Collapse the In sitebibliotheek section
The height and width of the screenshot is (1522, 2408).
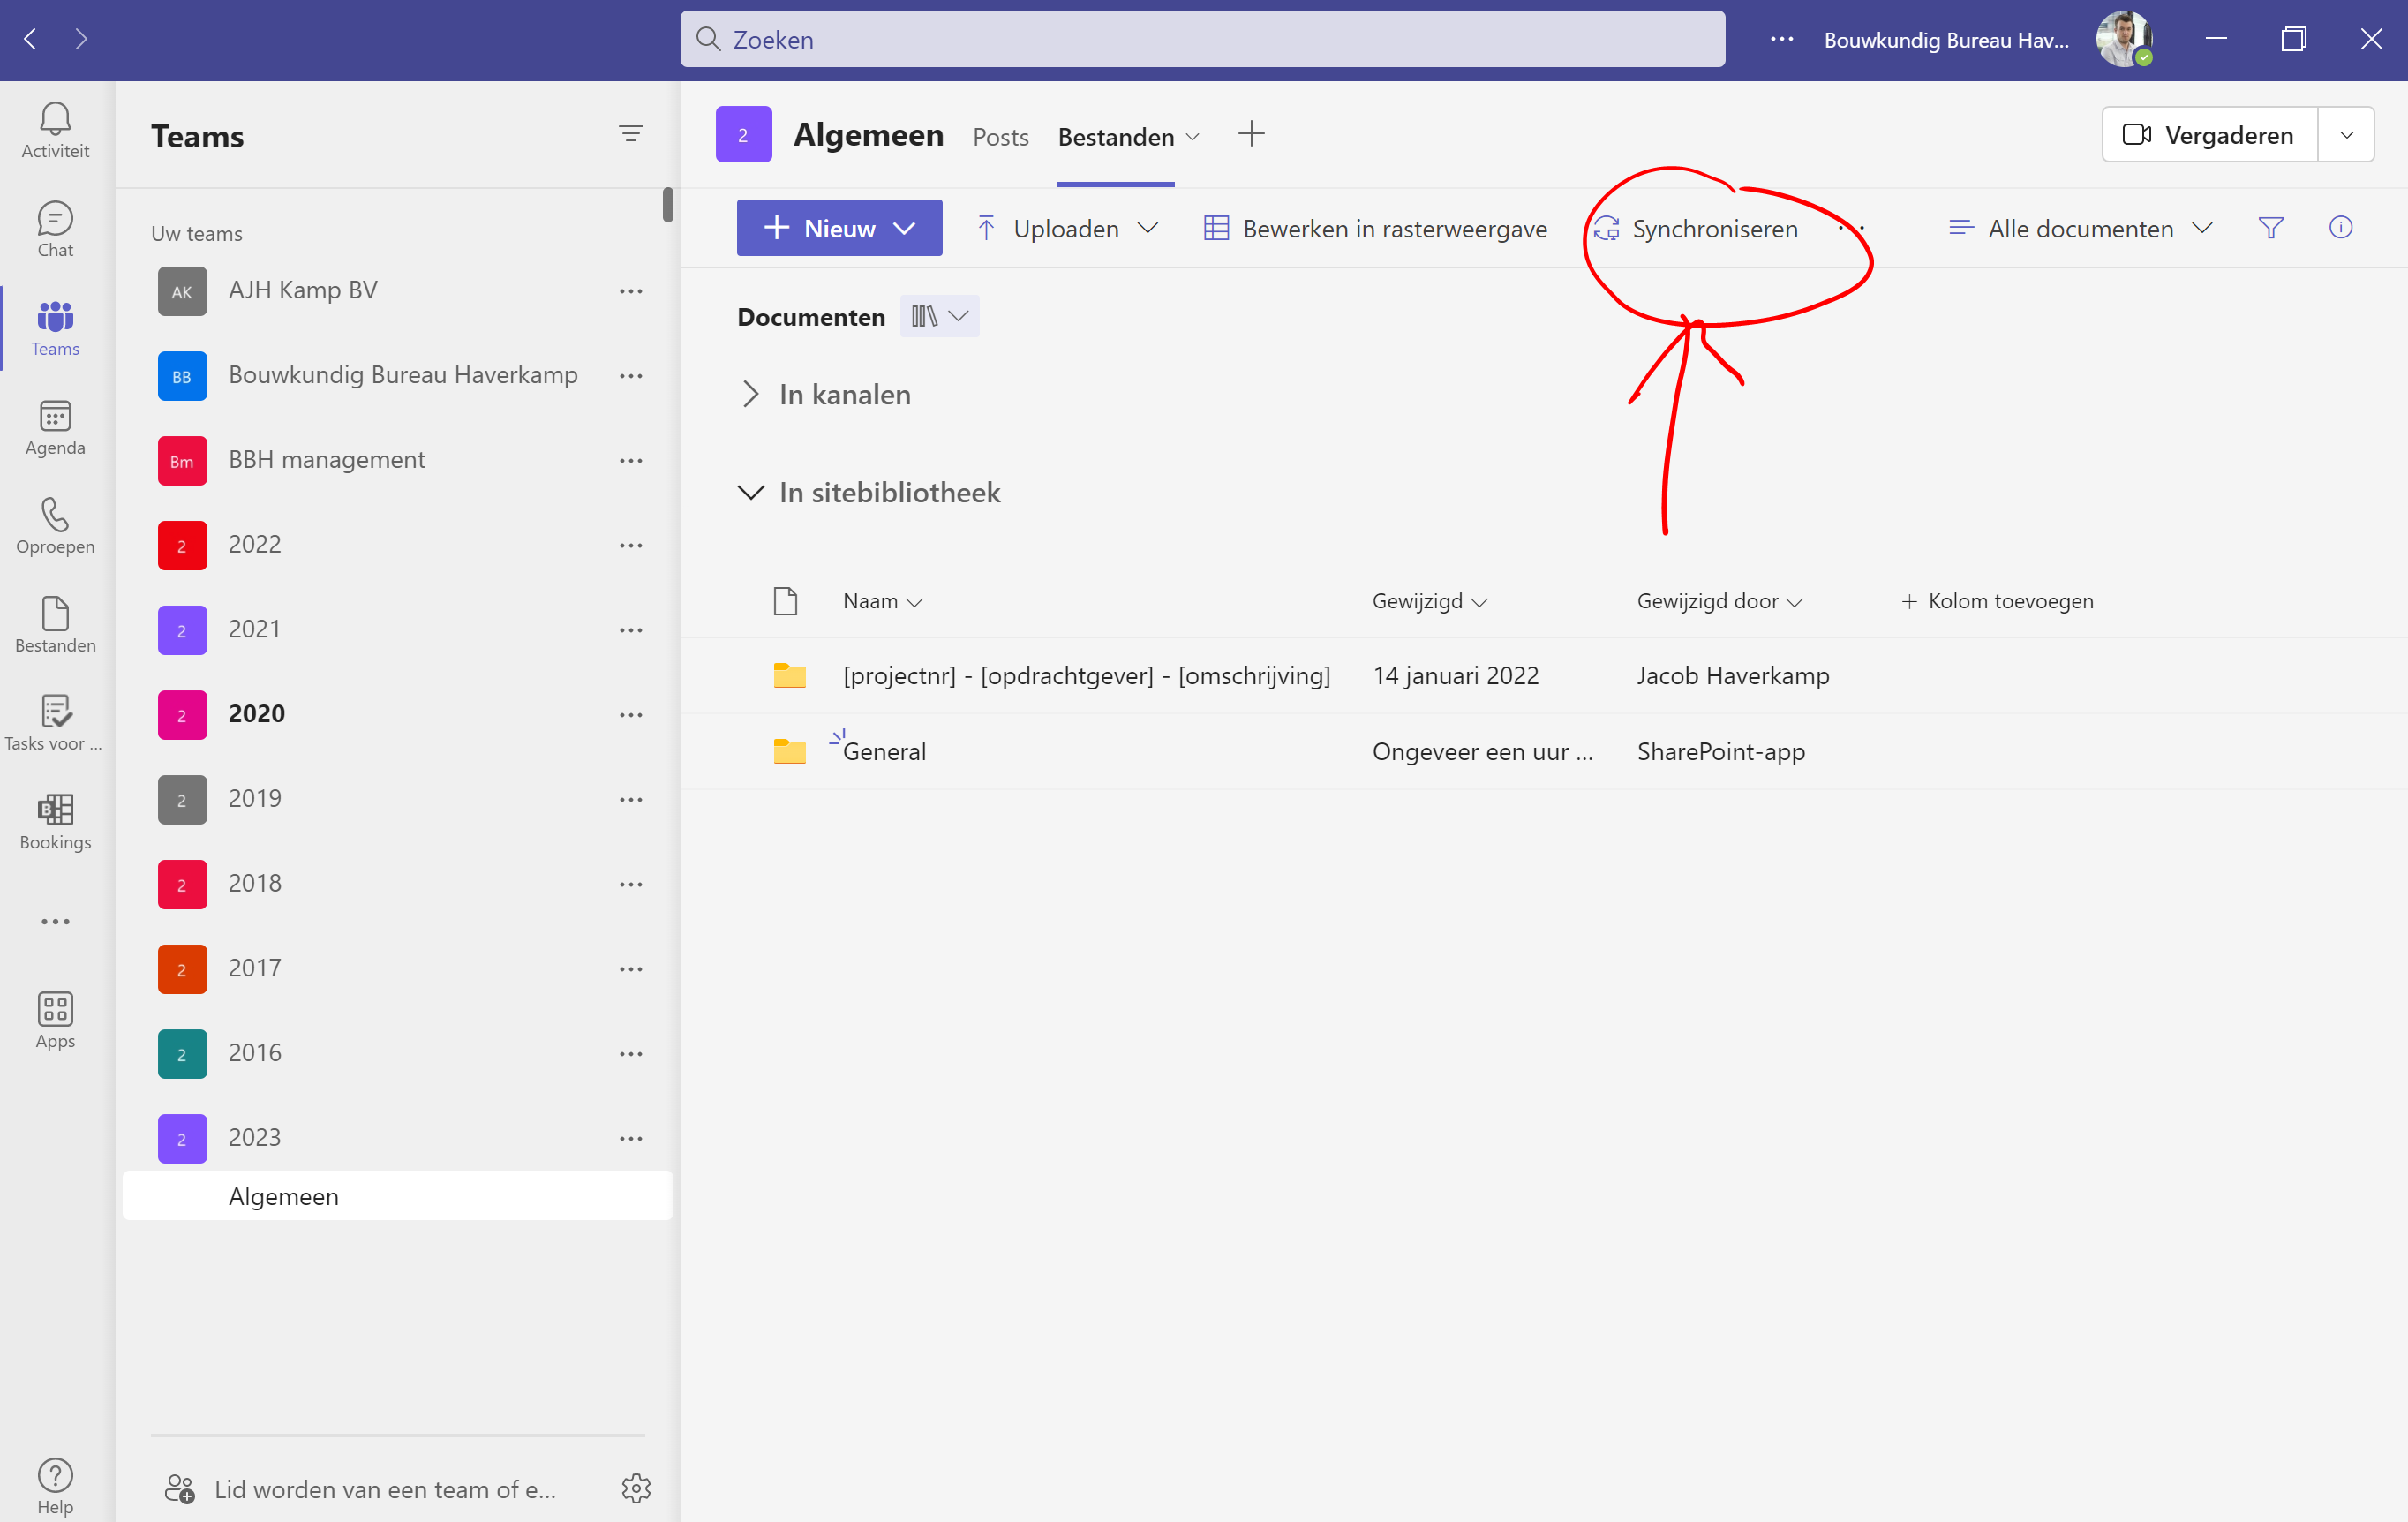(751, 492)
